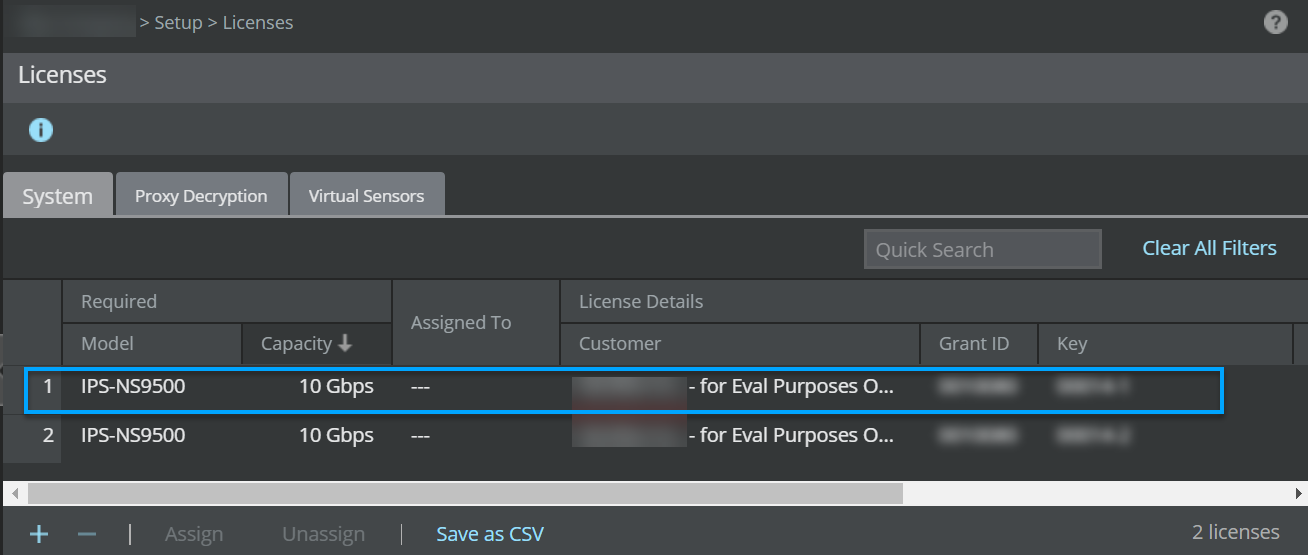The height and width of the screenshot is (555, 1308).
Task: Click the help question mark icon
Action: click(x=1275, y=22)
